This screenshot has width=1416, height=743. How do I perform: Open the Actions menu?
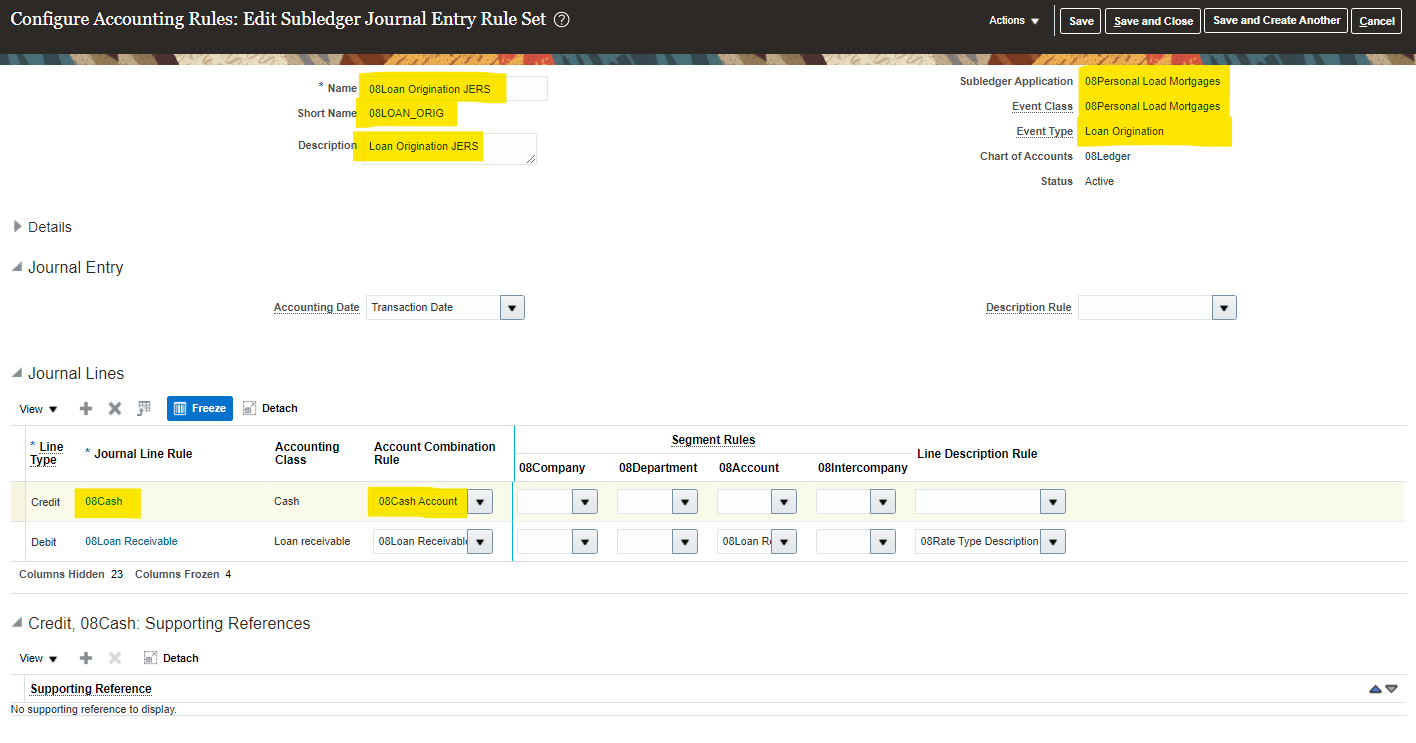point(1014,21)
